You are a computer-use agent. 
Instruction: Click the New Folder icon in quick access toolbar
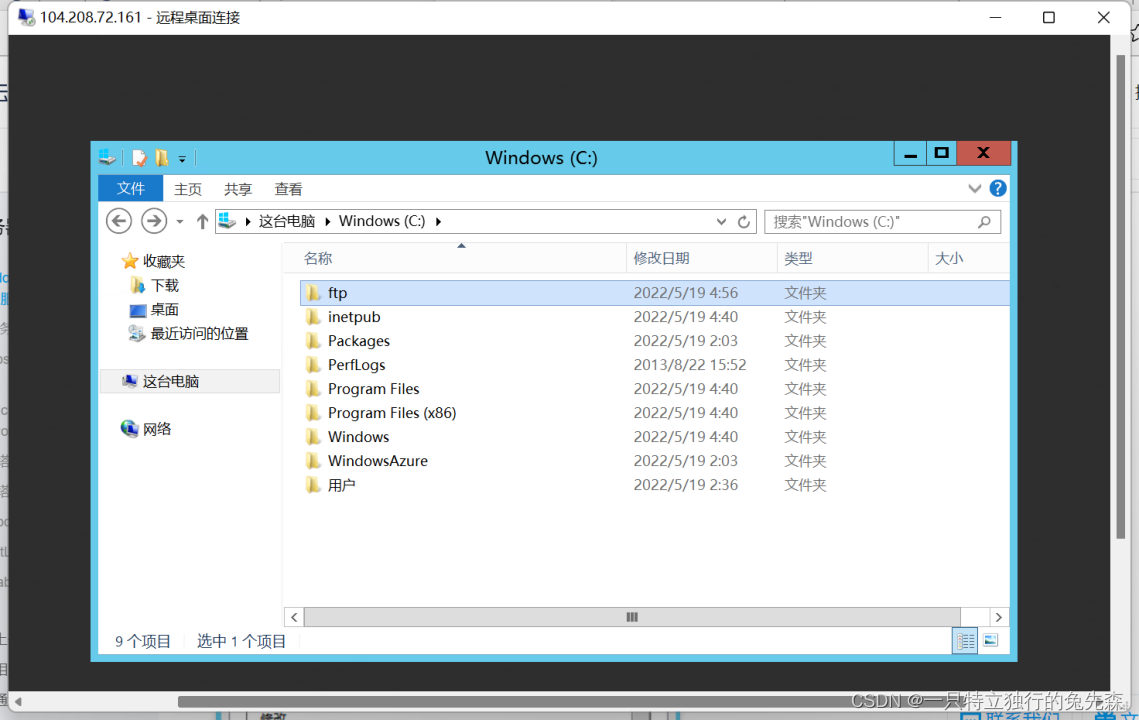pyautogui.click(x=162, y=158)
